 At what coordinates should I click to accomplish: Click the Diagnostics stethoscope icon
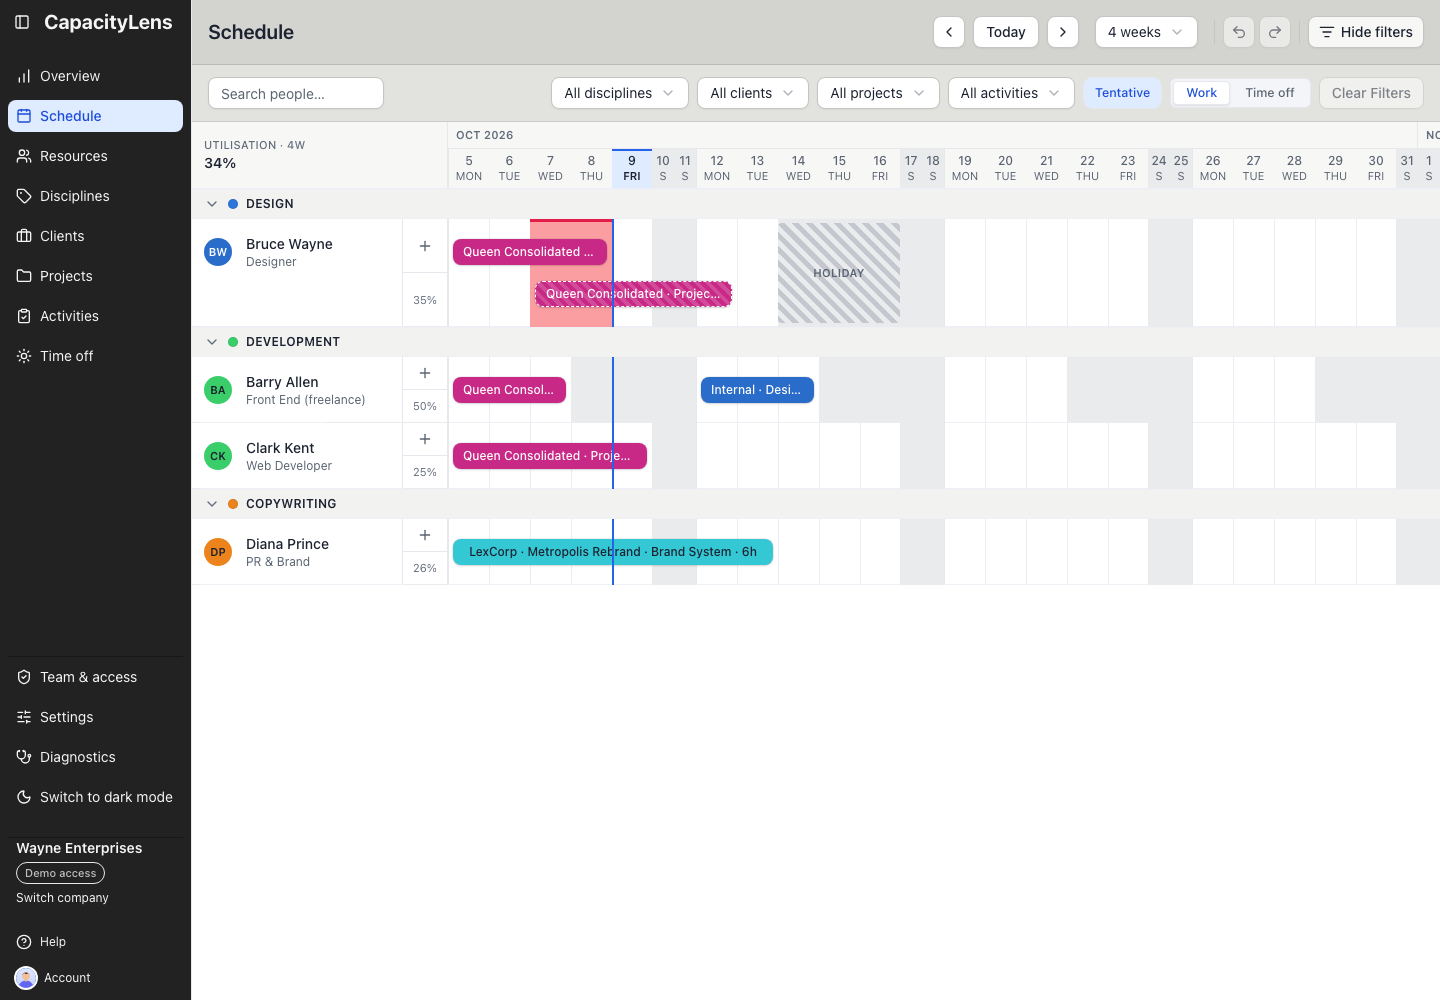(x=24, y=757)
